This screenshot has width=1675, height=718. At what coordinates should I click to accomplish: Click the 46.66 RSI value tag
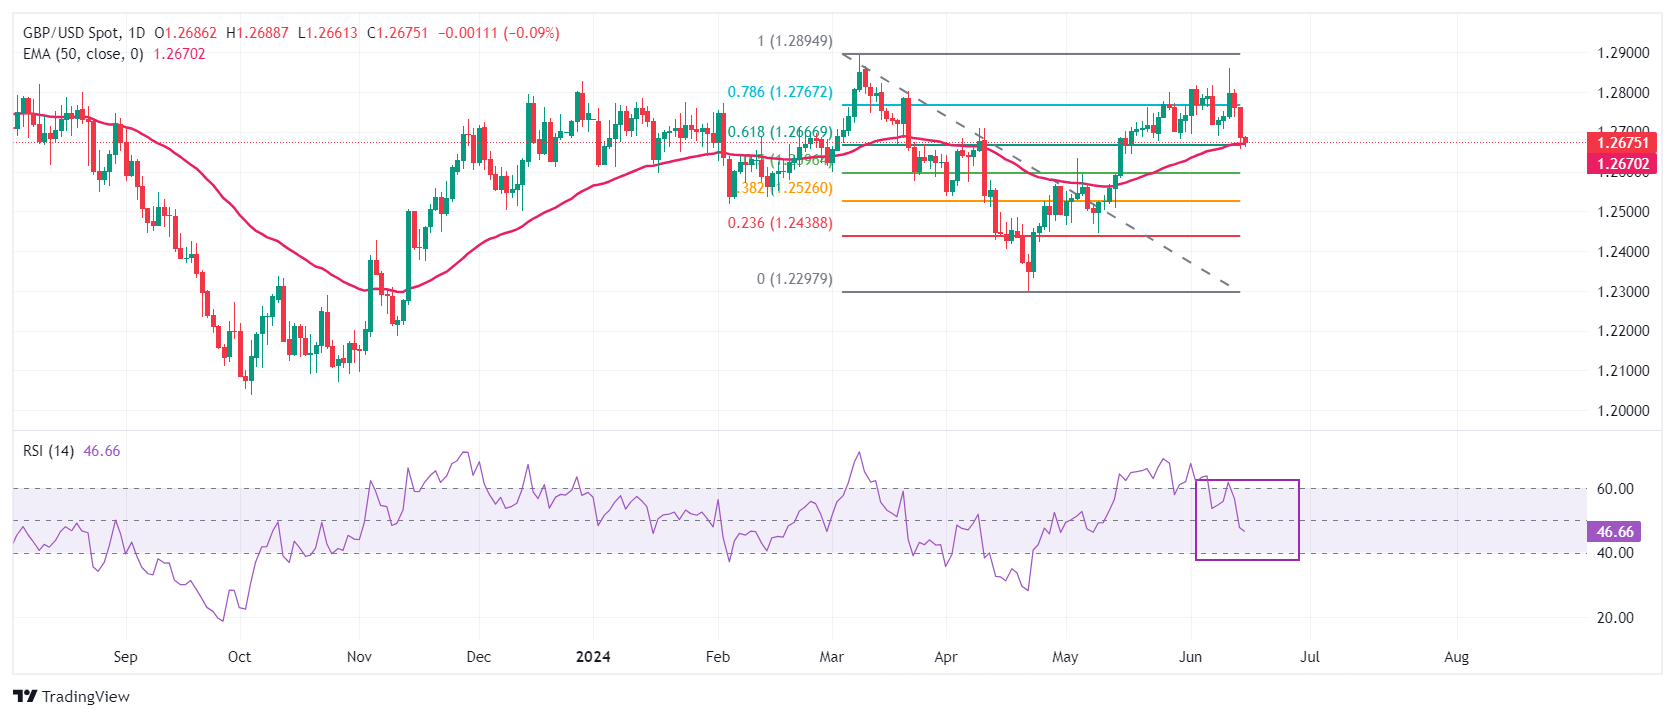pos(1615,532)
